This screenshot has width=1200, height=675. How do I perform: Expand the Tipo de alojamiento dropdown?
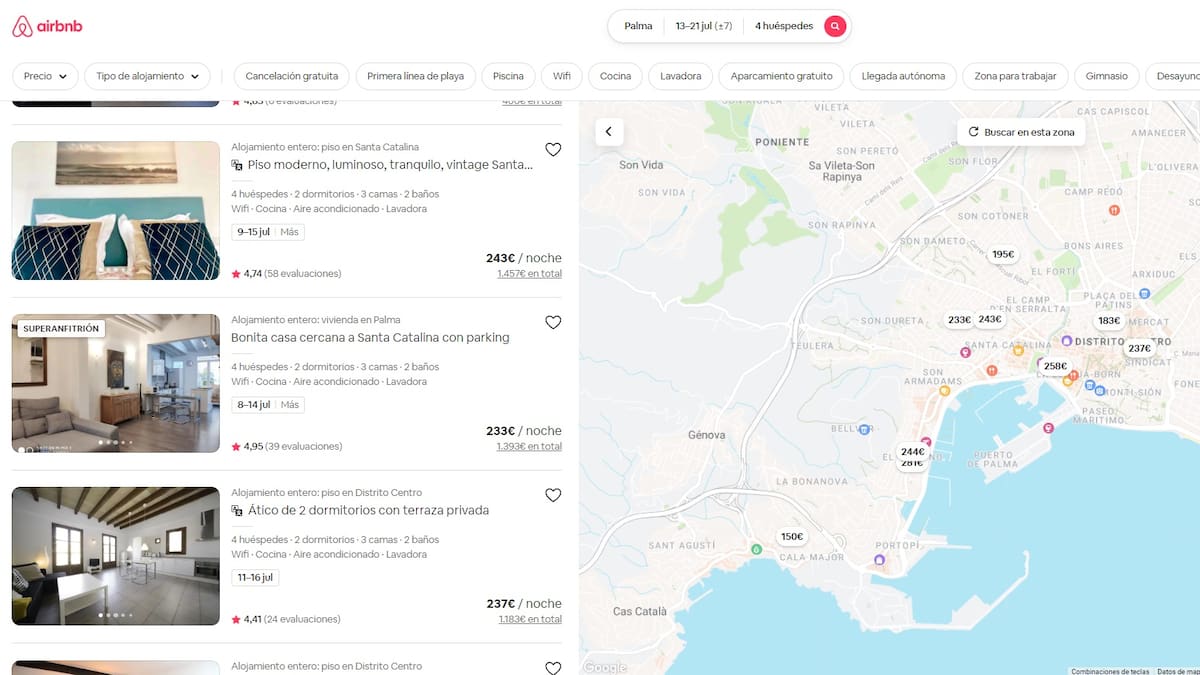[148, 76]
